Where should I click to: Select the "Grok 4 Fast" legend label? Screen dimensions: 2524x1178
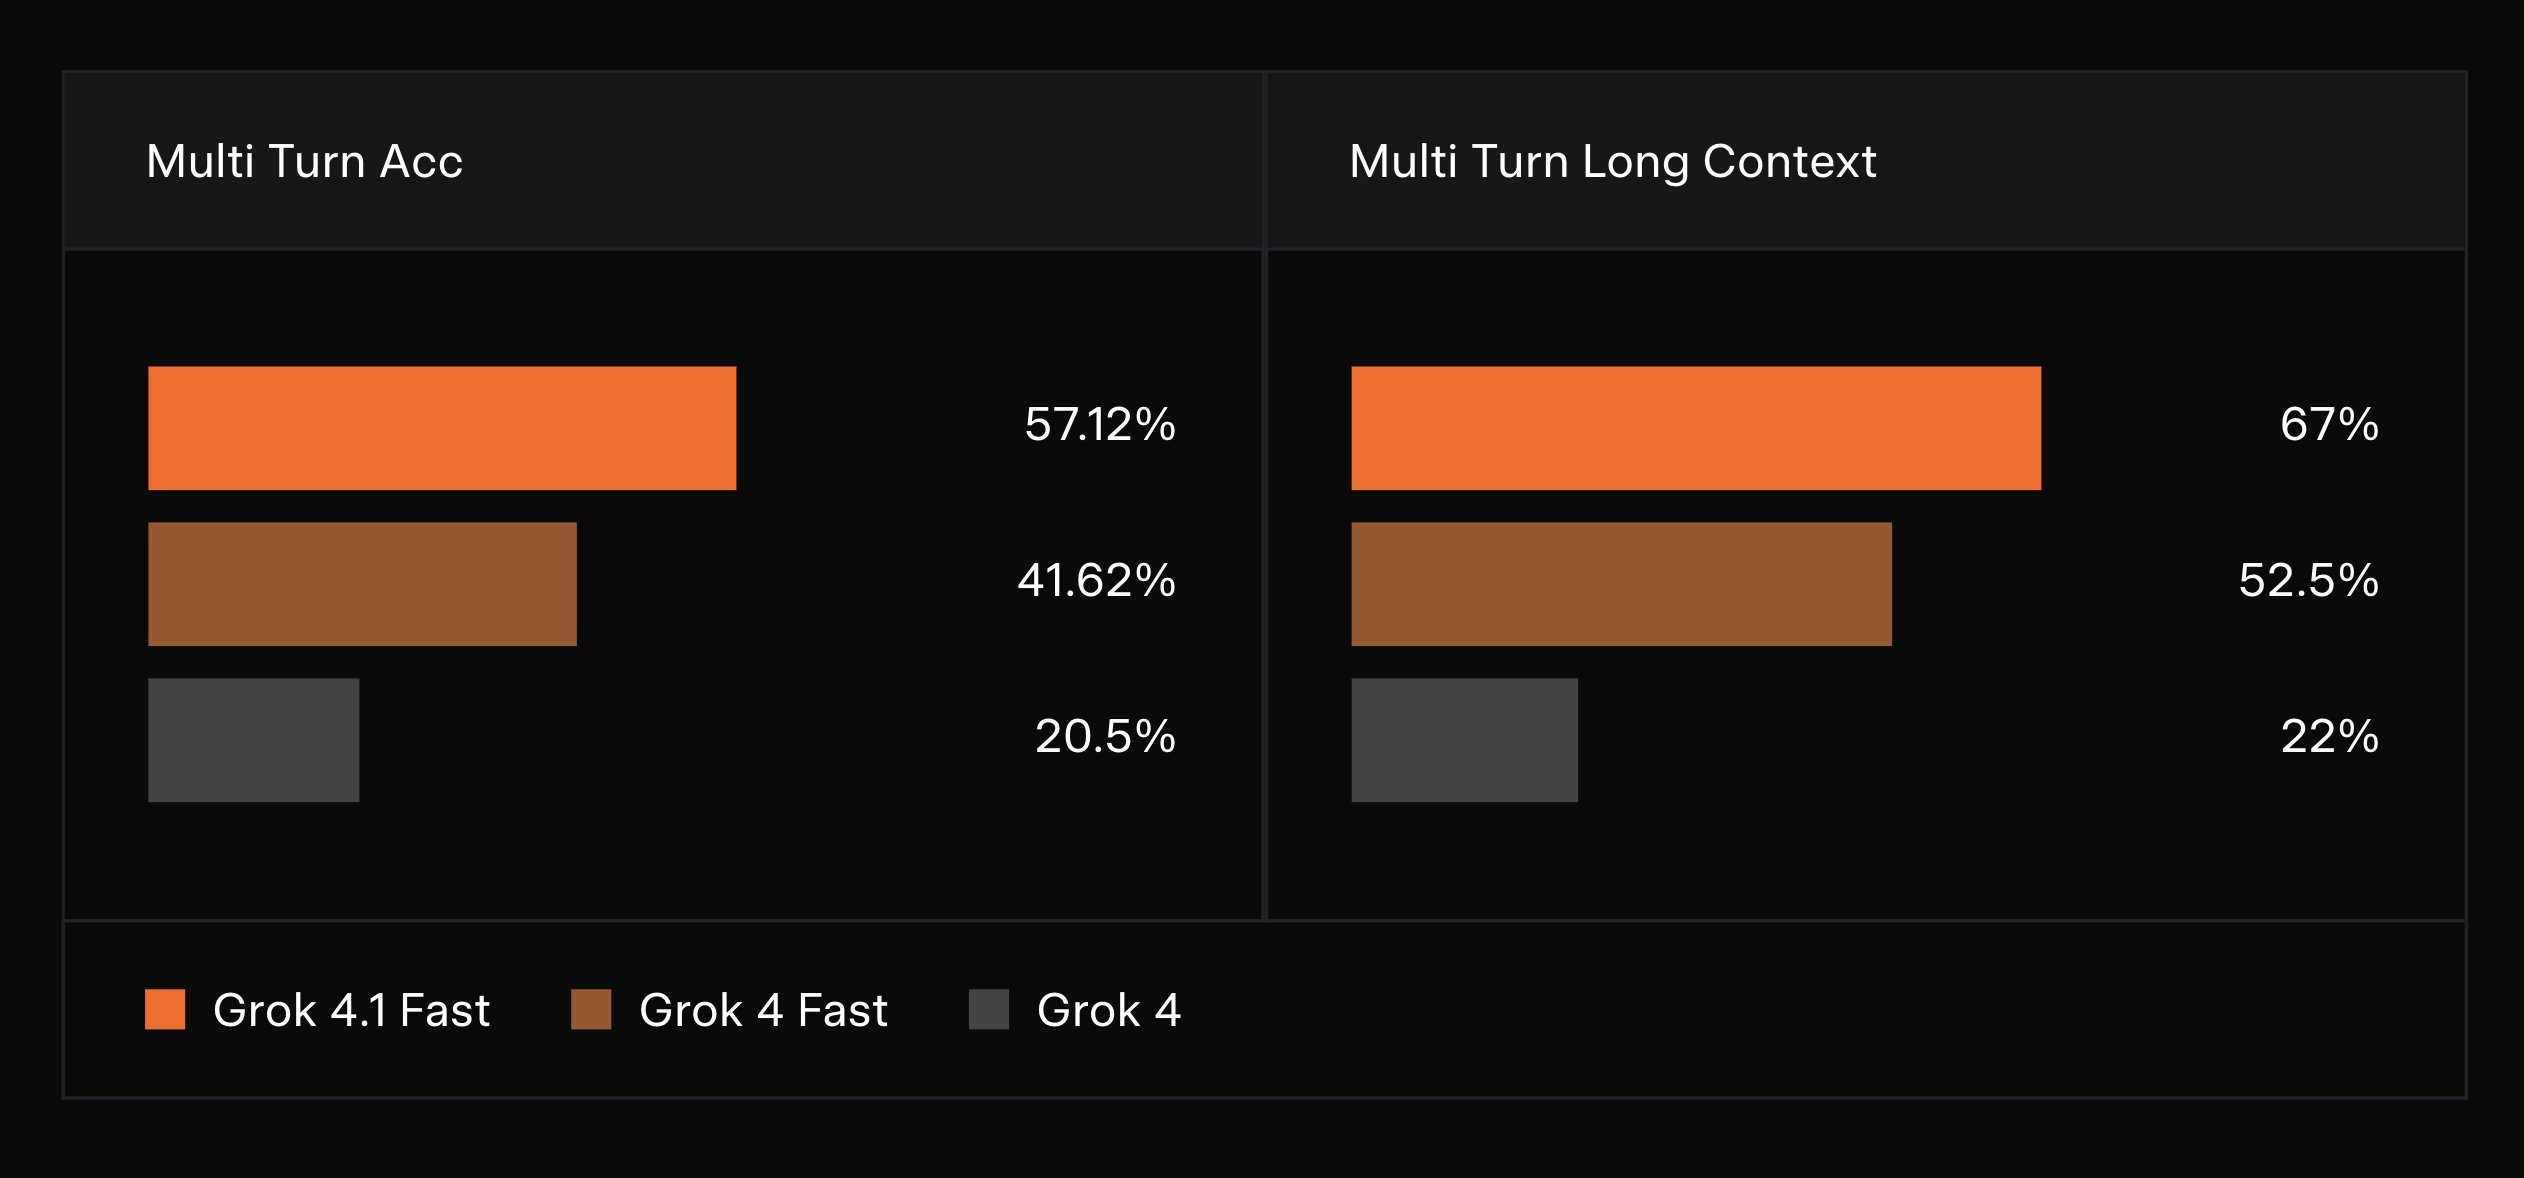763,1010
